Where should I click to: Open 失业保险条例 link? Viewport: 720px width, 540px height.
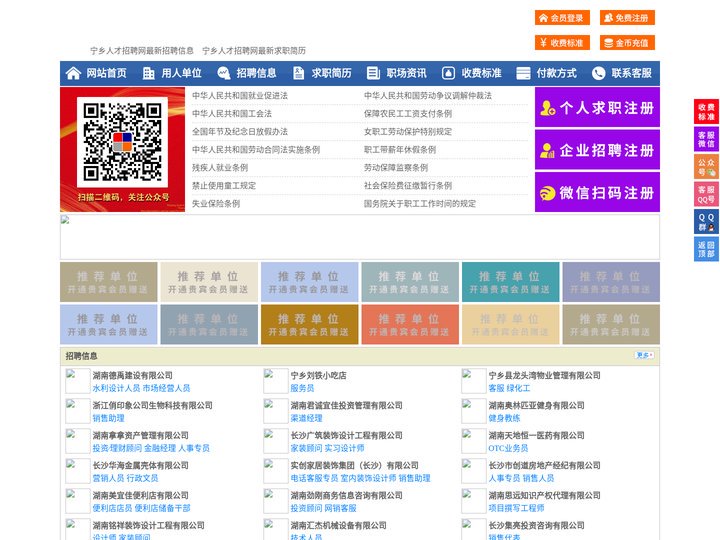pyautogui.click(x=216, y=203)
